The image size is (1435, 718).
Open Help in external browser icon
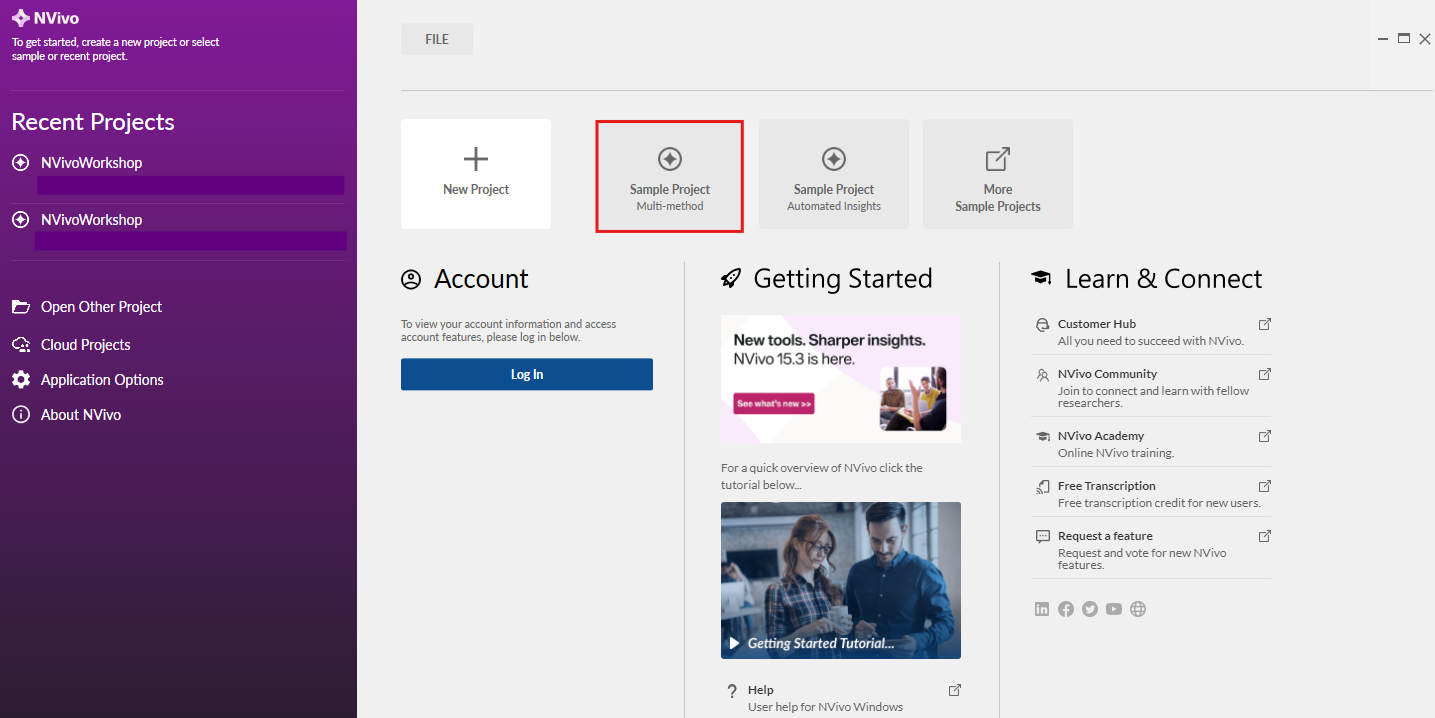[x=955, y=690]
